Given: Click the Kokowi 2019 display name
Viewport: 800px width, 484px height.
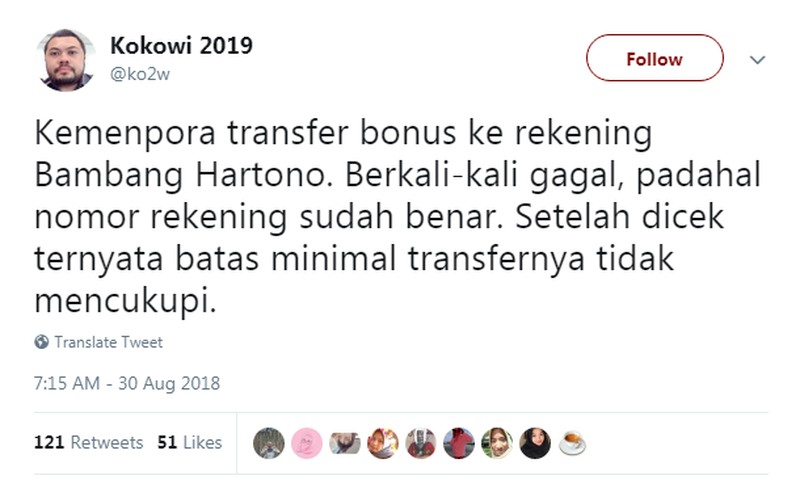Looking at the screenshot, I should [x=181, y=46].
